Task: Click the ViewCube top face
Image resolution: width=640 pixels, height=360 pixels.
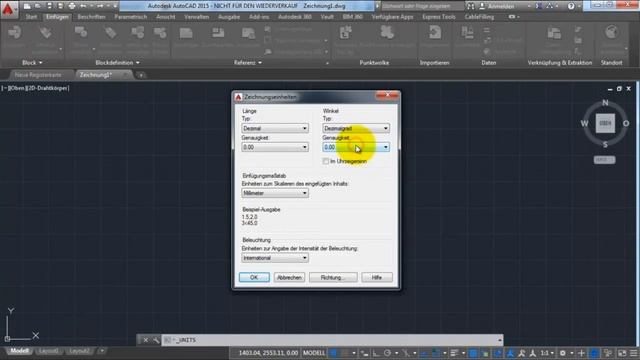Action: pyautogui.click(x=605, y=123)
